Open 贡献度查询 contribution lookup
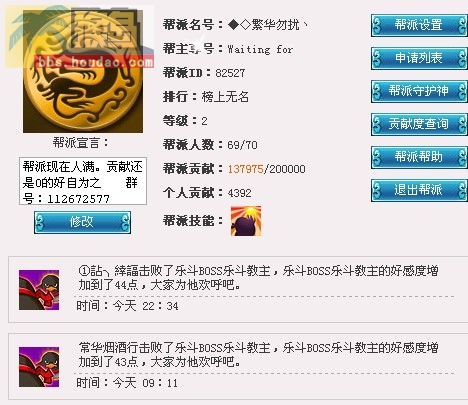This screenshot has width=468, height=405. pos(419,124)
